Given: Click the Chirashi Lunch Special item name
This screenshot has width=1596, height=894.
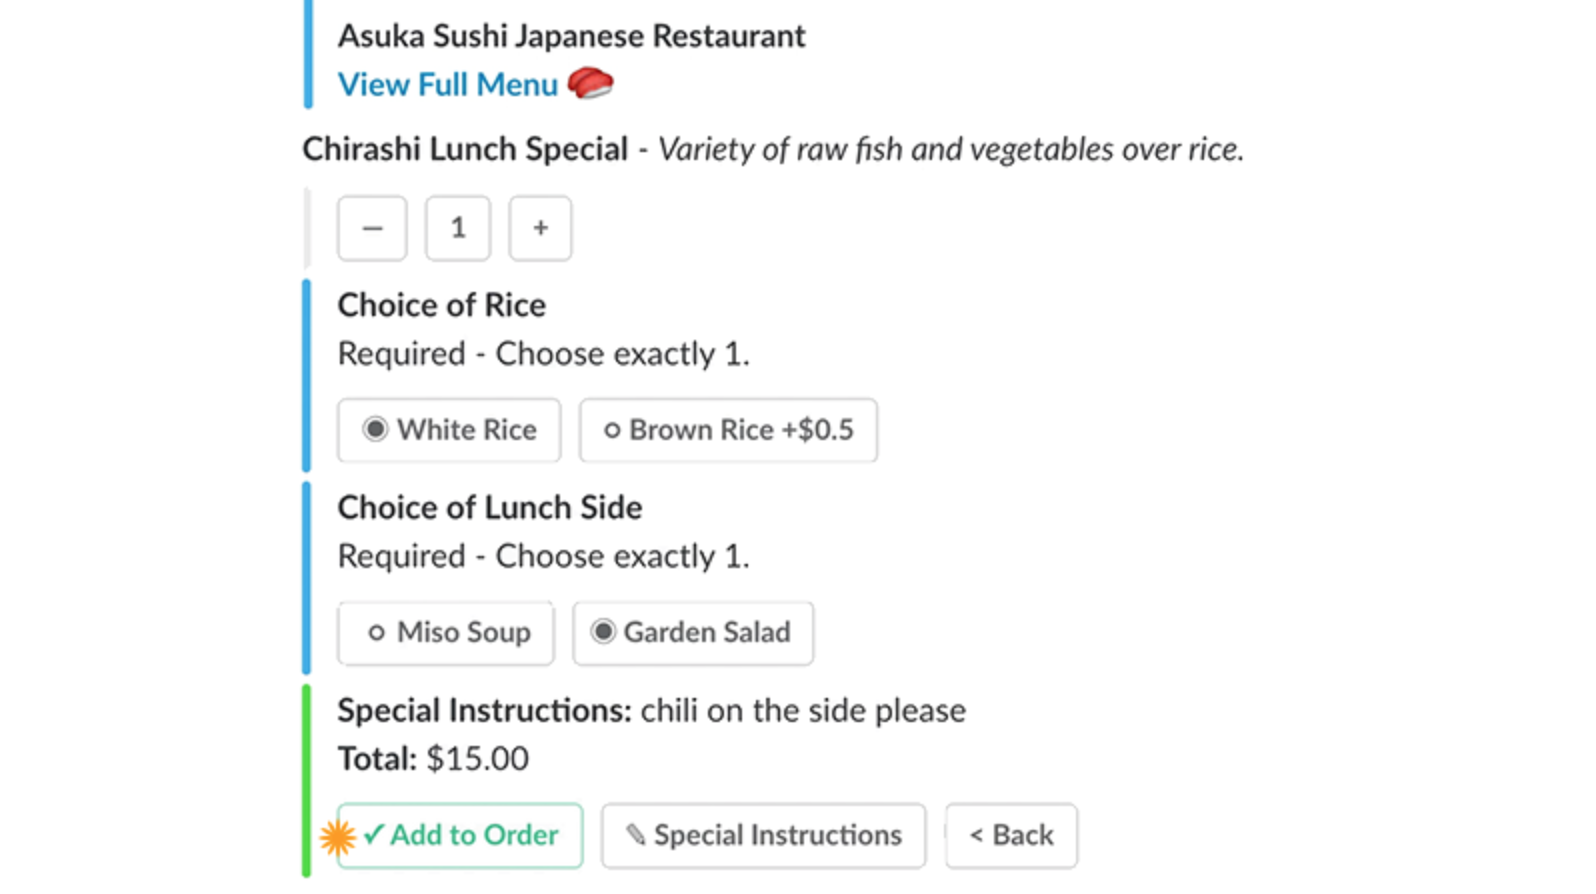Looking at the screenshot, I should click(x=465, y=149).
